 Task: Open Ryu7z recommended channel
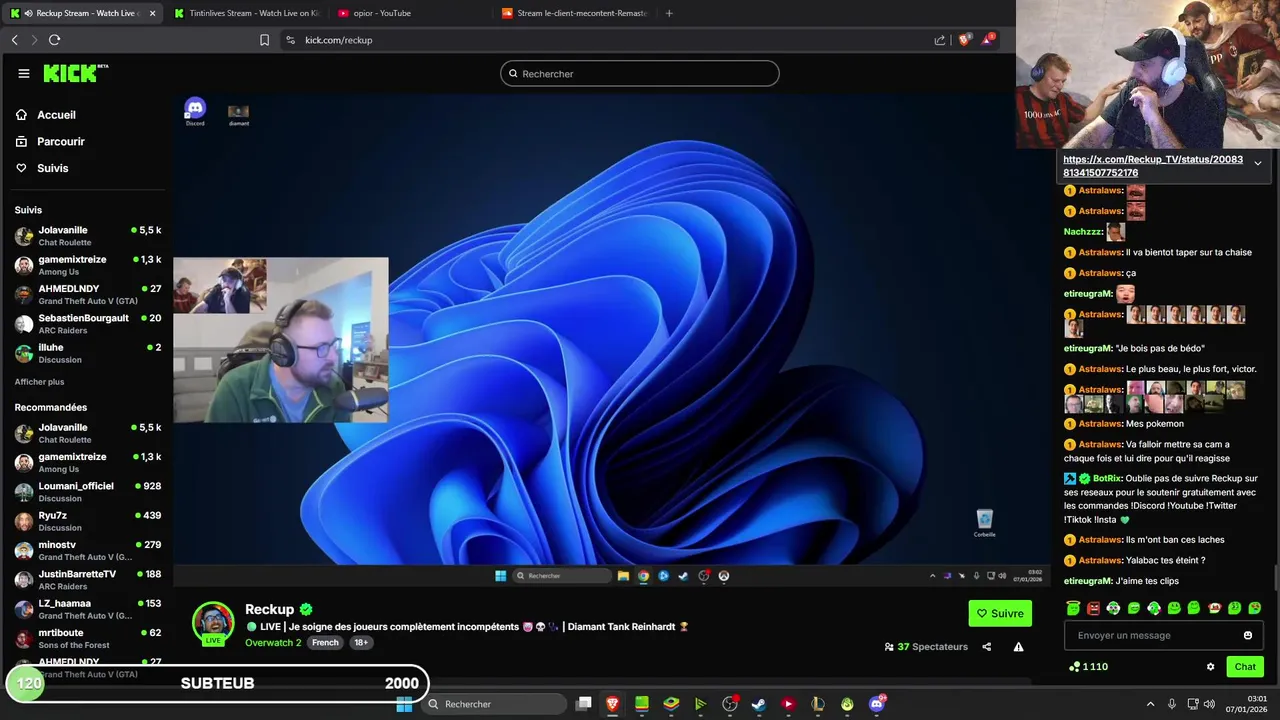88,521
